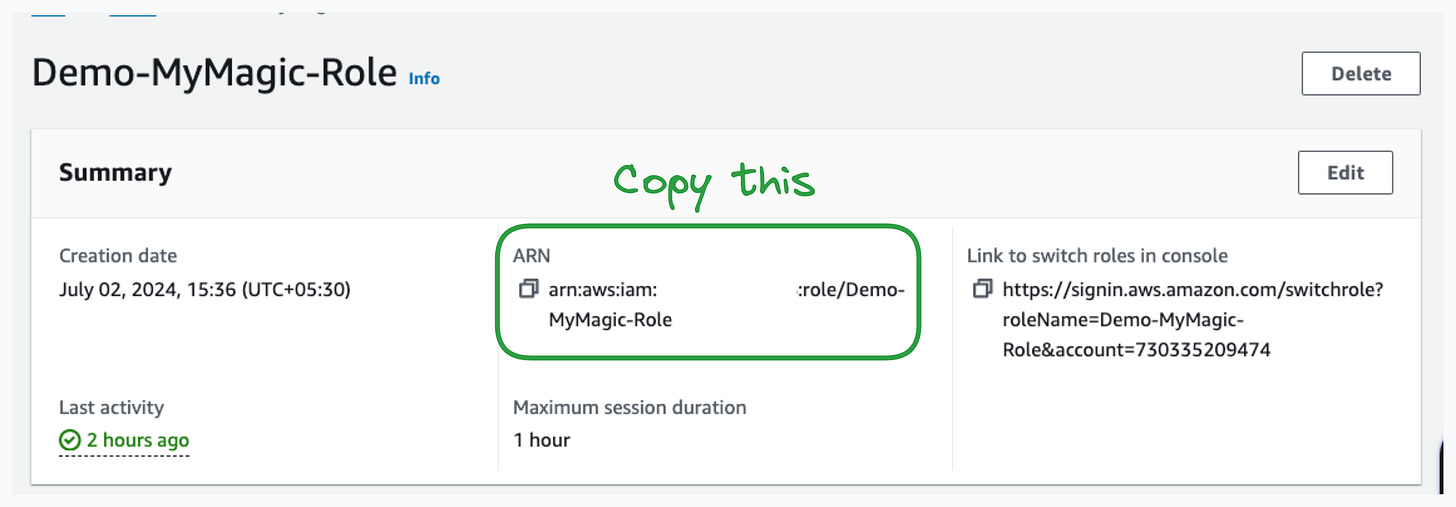The width and height of the screenshot is (1456, 507).
Task: Click the creation date July 02, 2024 value
Action: pos(205,290)
